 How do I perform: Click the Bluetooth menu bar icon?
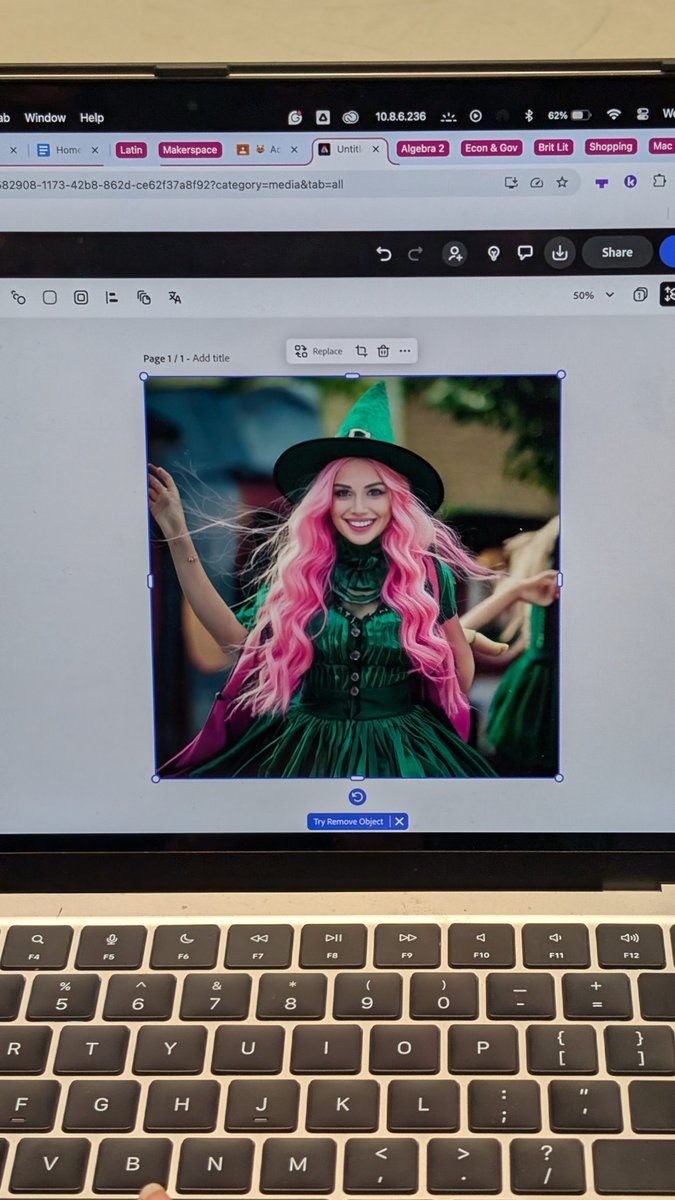[528, 116]
